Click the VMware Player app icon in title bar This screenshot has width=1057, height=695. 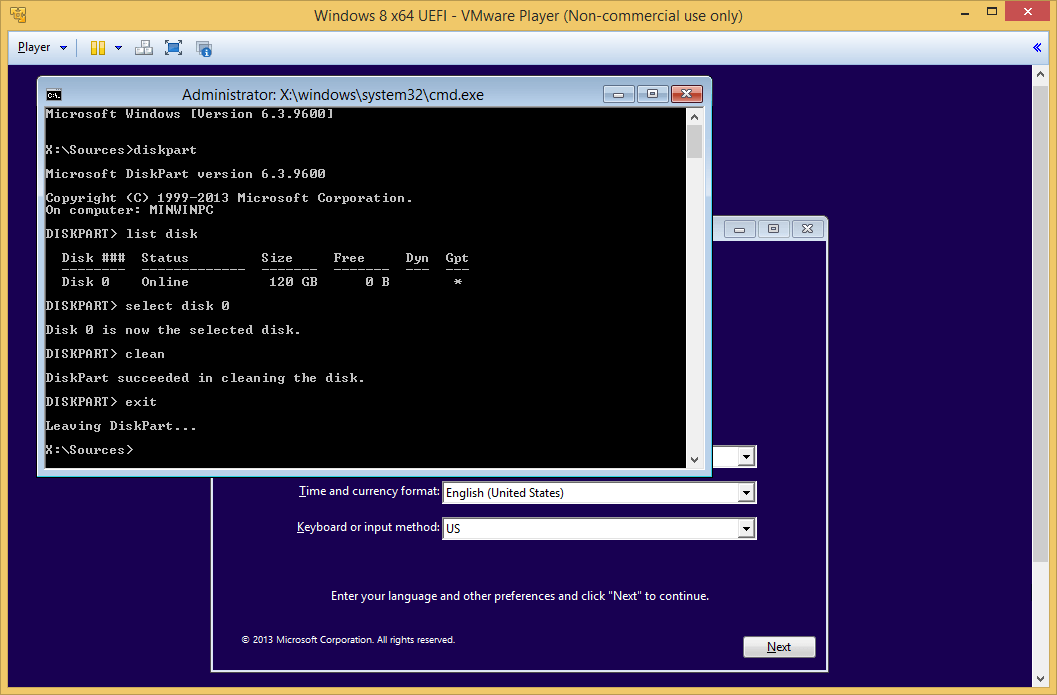coord(18,15)
